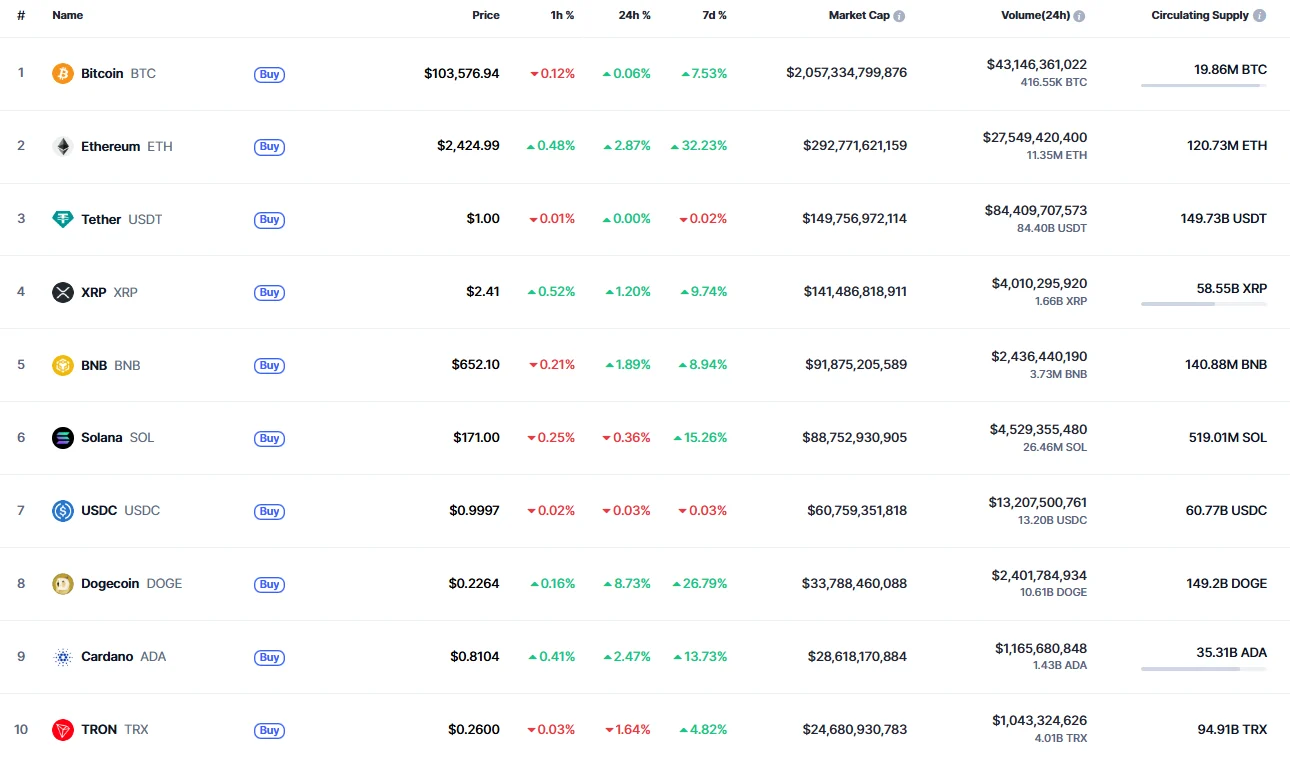The height and width of the screenshot is (763, 1290).
Task: Click the TRON logo icon
Action: click(x=63, y=730)
